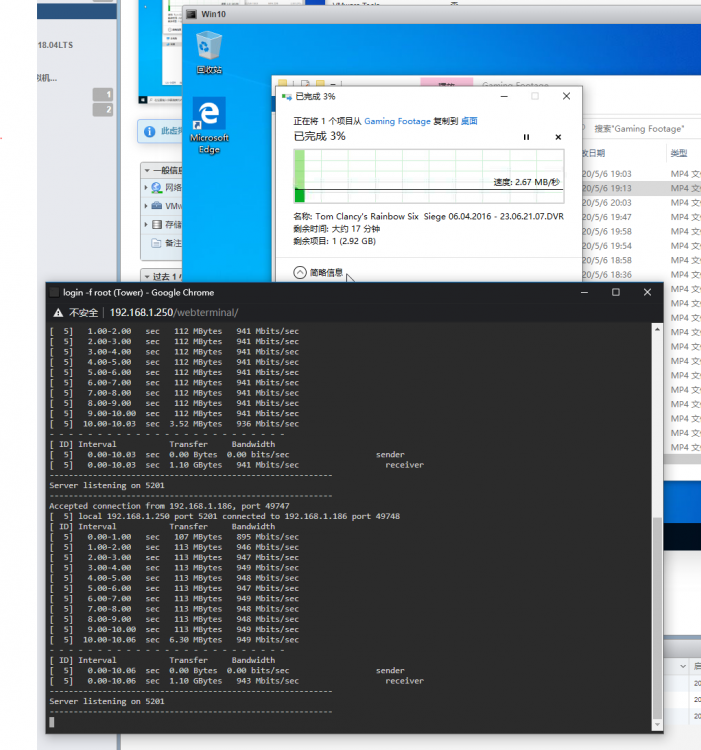The image size is (701, 750).
Task: Click the Chrome address bar URL 192.168.1.250/webterminal/
Action: 174,313
